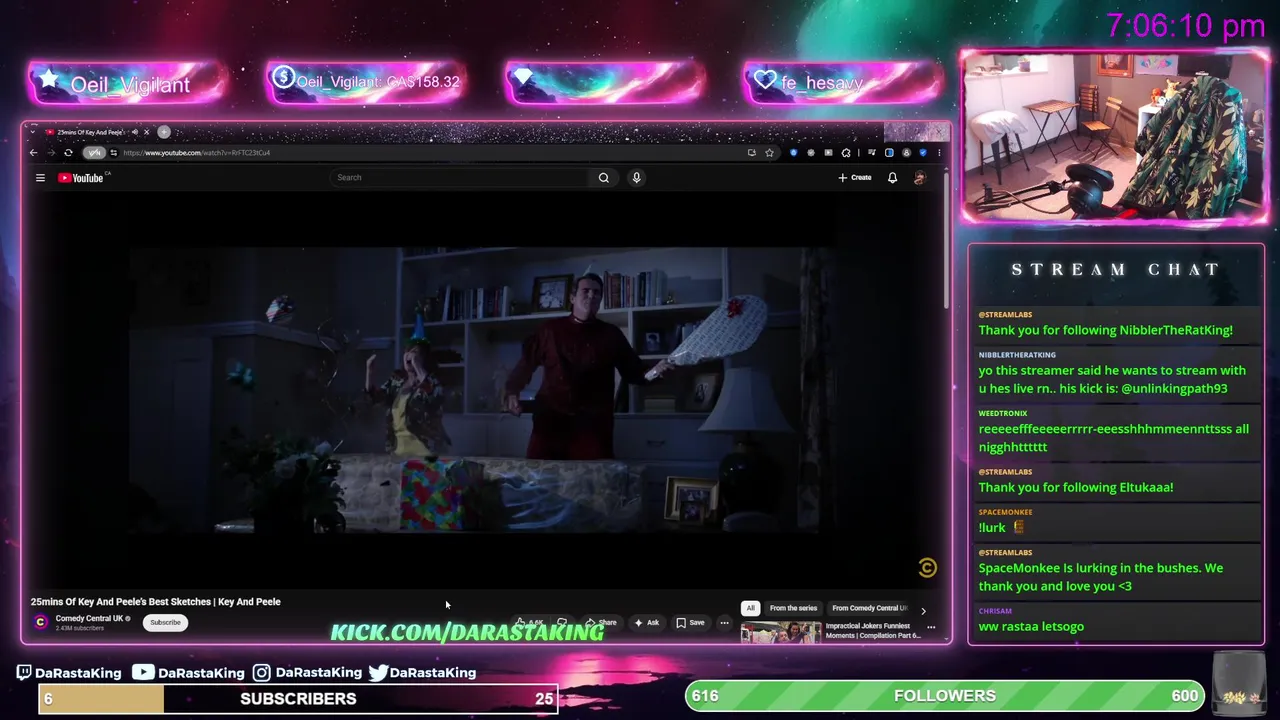This screenshot has width=1280, height=720.
Task: Go forward with the browser forward arrow
Action: [x=51, y=153]
